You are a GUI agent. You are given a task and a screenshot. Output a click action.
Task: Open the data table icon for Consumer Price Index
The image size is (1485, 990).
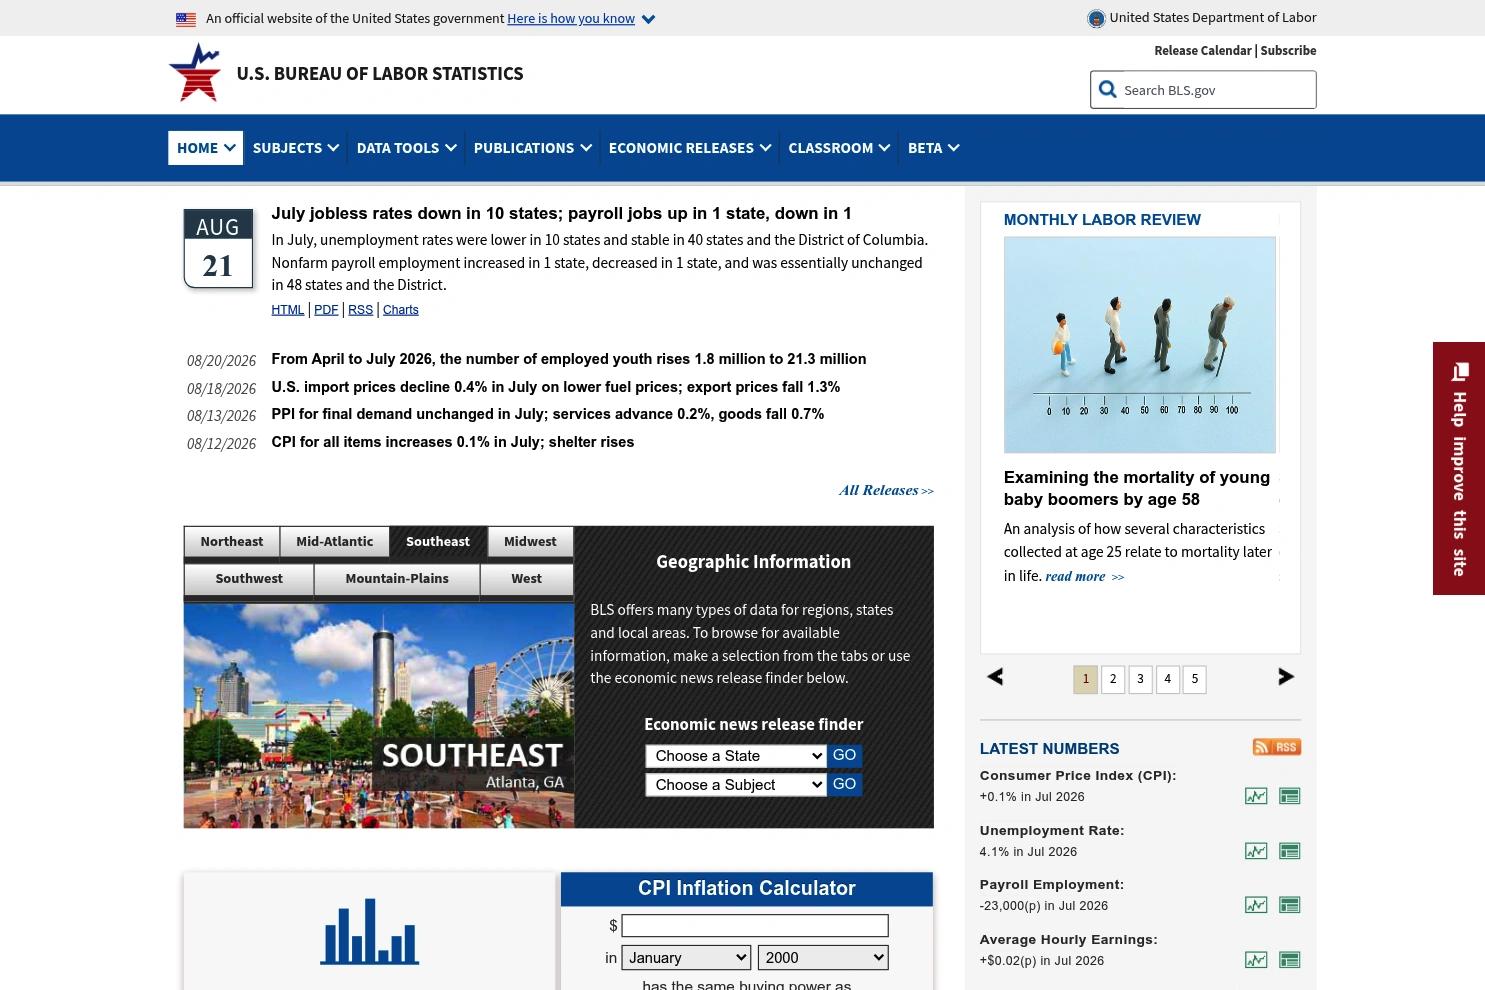(1289, 796)
